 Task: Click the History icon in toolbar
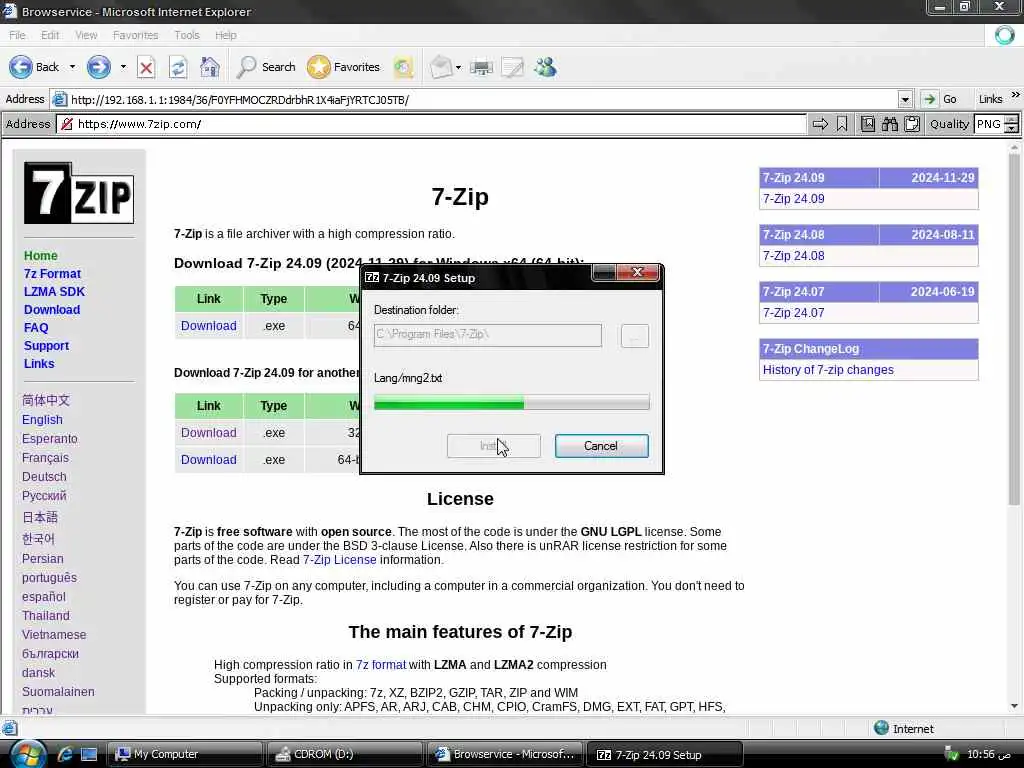coord(404,67)
